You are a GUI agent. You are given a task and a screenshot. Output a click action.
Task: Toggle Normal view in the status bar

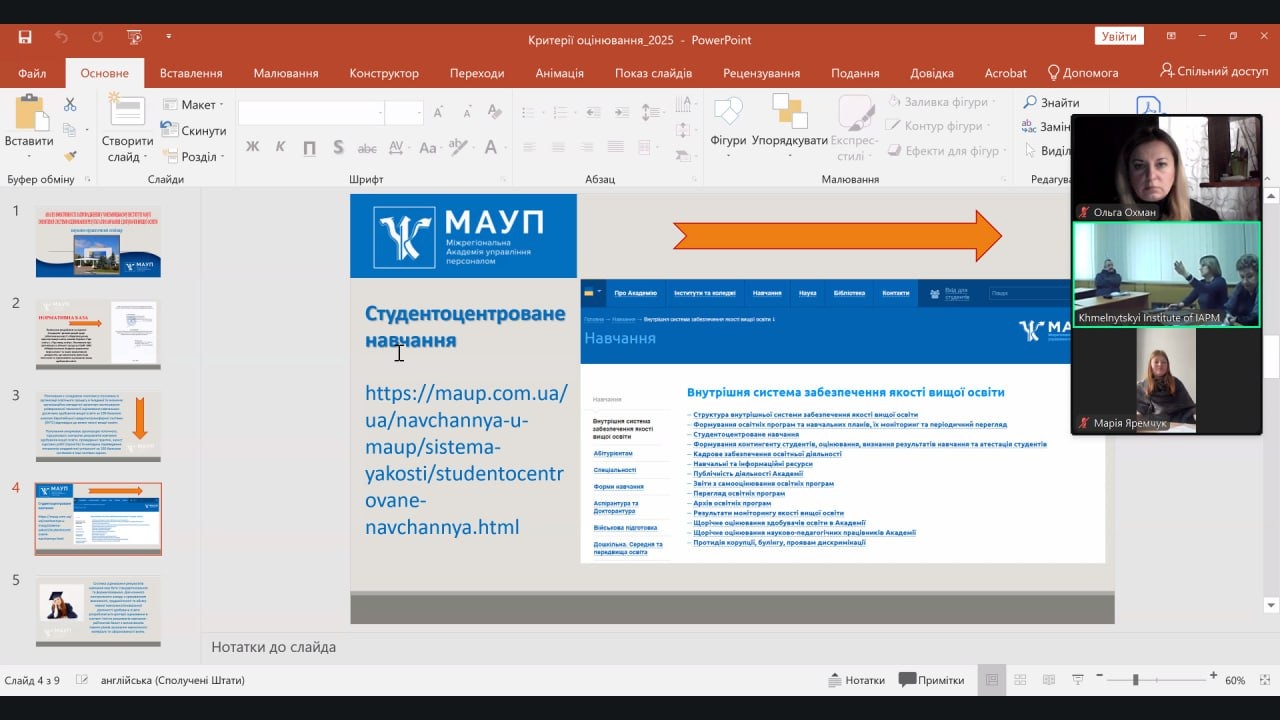(x=991, y=680)
